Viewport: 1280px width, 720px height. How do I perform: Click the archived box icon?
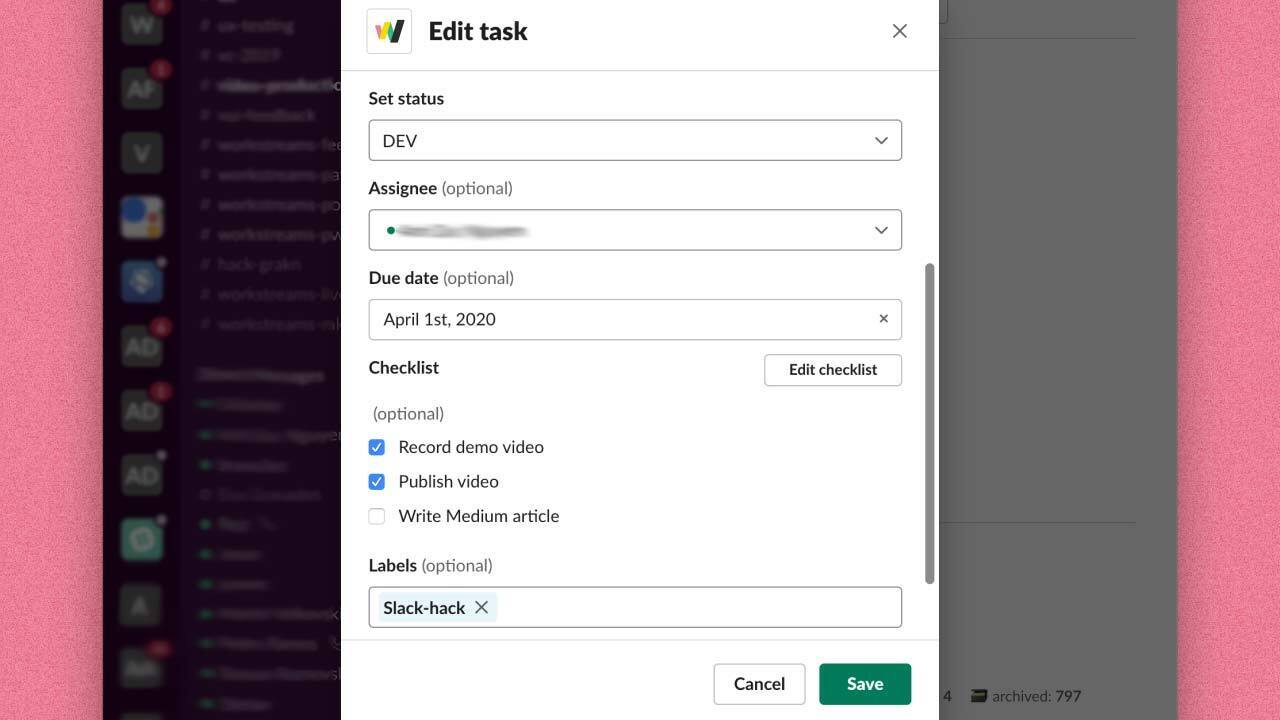[x=979, y=696]
